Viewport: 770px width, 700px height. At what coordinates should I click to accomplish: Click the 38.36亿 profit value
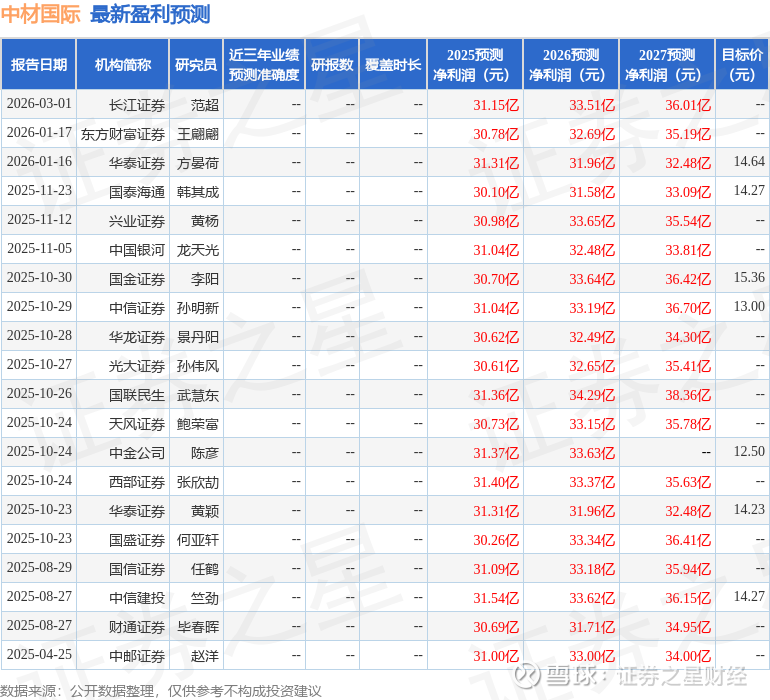688,395
